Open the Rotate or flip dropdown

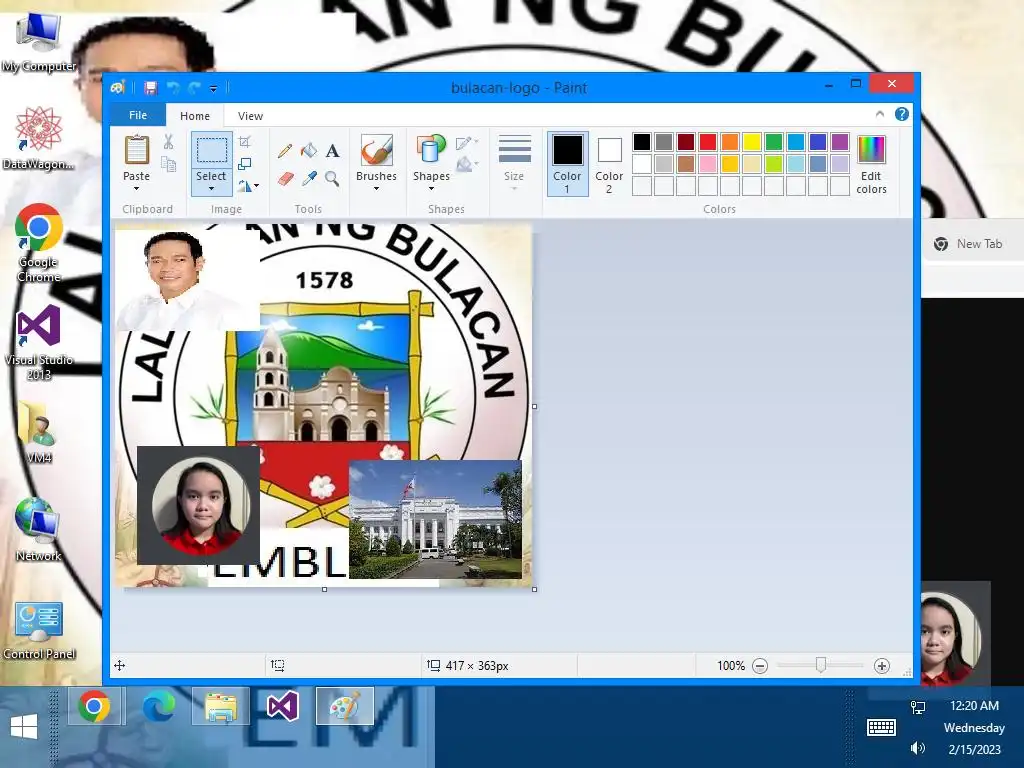tap(248, 186)
